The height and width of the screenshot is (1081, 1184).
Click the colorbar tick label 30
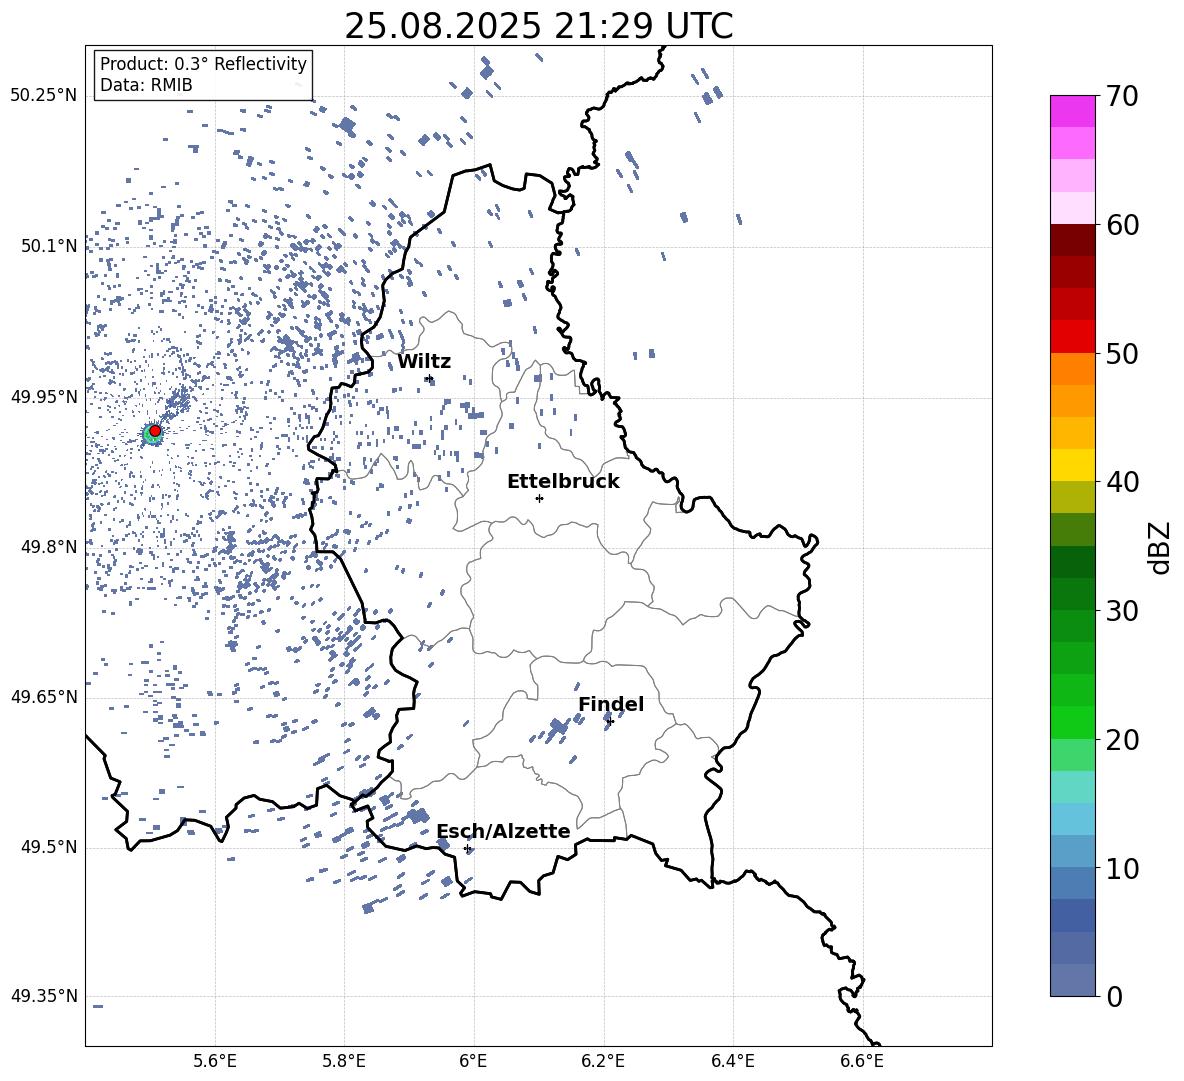1122,611
